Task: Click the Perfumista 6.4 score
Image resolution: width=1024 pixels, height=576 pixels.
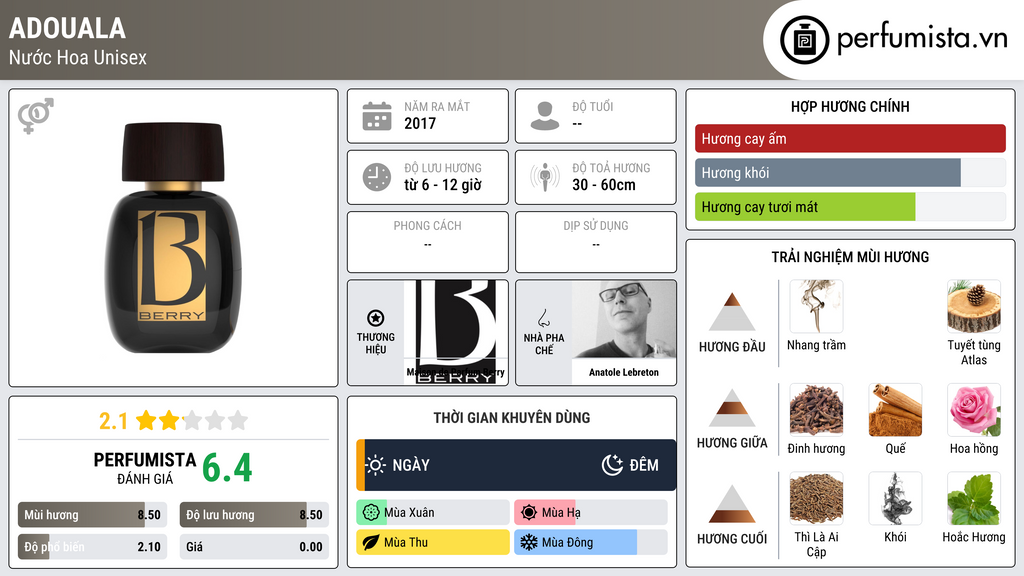Action: tap(227, 468)
